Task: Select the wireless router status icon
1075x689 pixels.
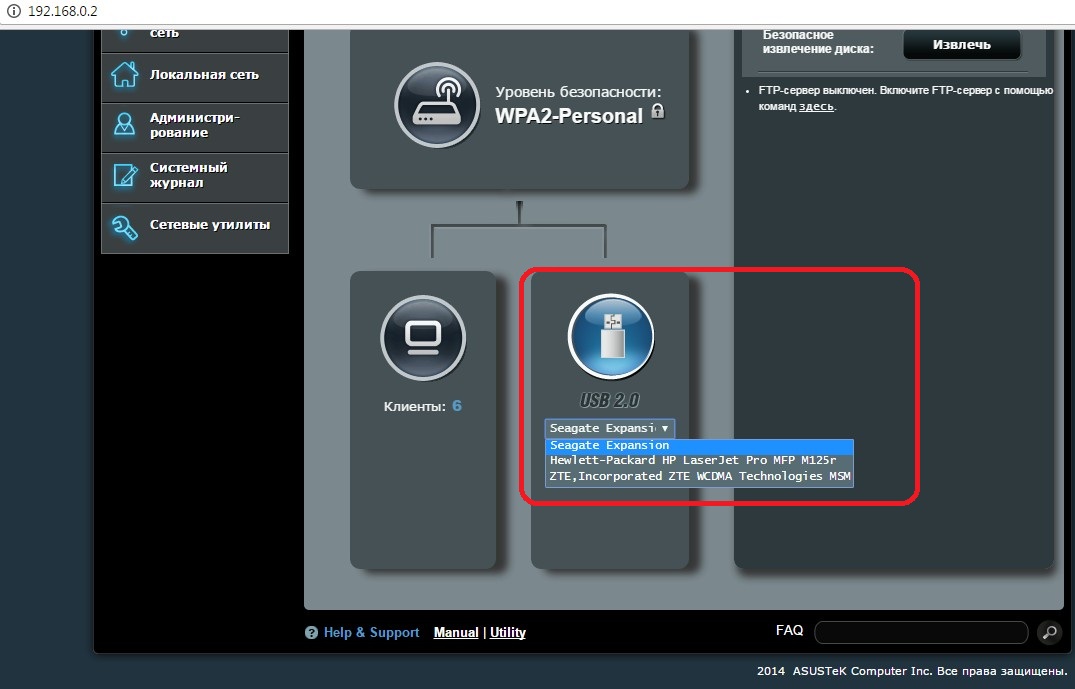Action: coord(437,105)
